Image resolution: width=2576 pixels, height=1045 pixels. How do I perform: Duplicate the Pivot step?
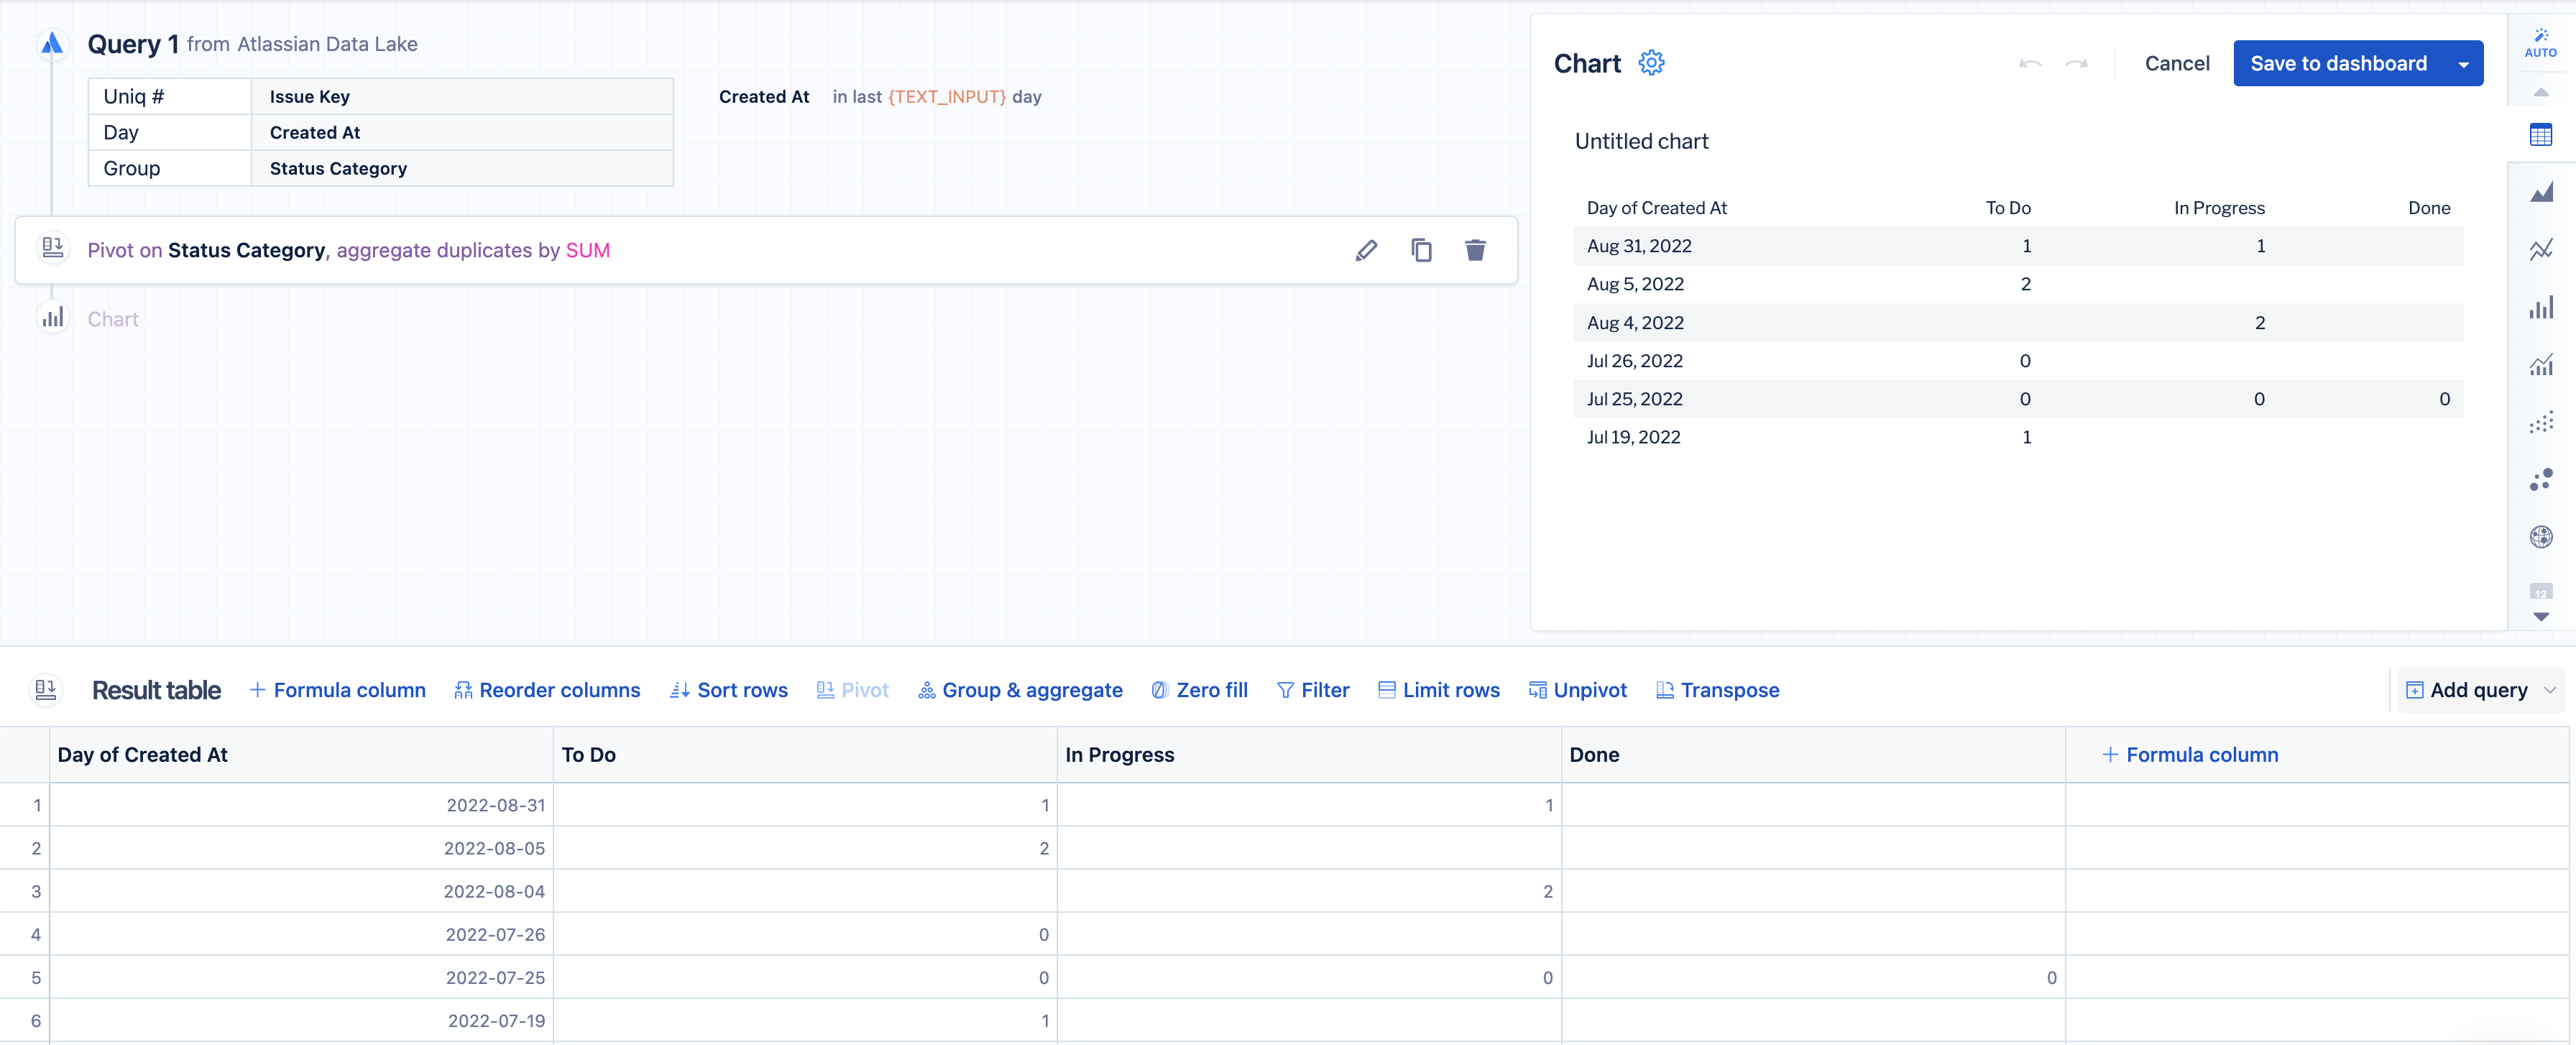(x=1421, y=250)
